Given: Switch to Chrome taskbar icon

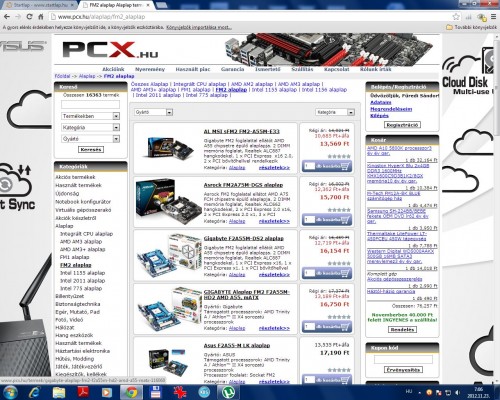Looking at the screenshot, I should (131, 392).
